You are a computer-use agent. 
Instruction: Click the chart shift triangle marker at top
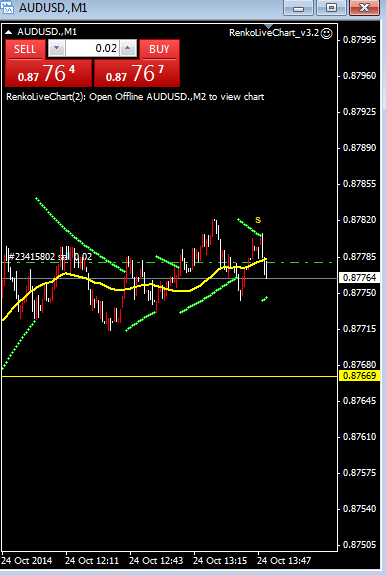(x=268, y=26)
